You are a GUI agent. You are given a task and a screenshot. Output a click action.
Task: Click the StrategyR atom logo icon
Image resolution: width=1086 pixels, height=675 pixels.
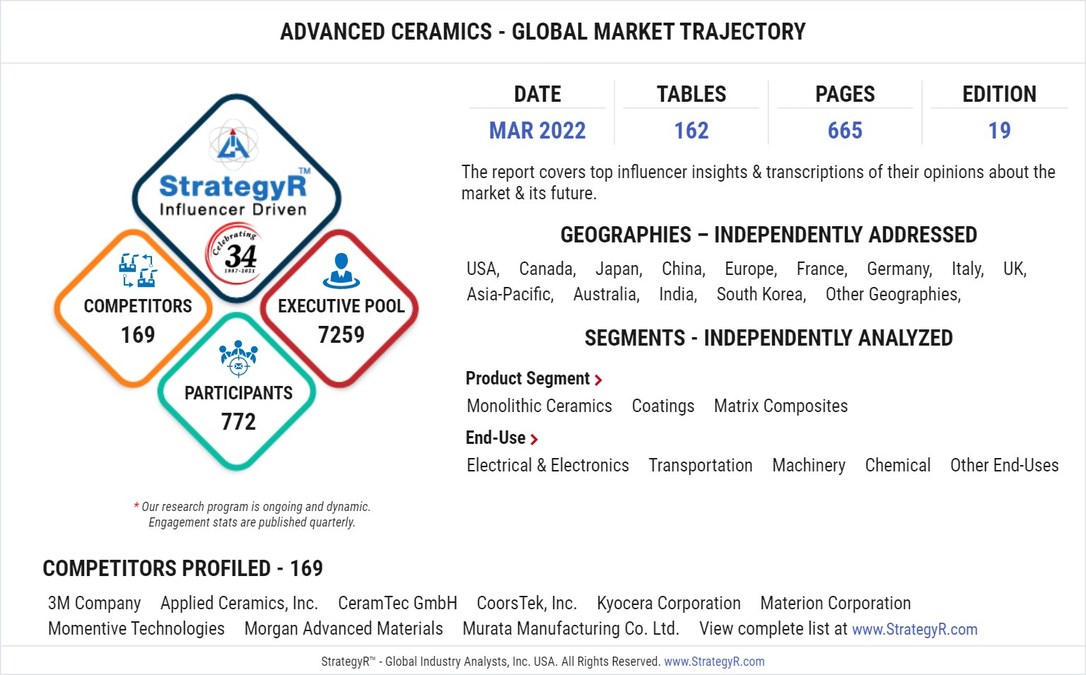tap(233, 144)
